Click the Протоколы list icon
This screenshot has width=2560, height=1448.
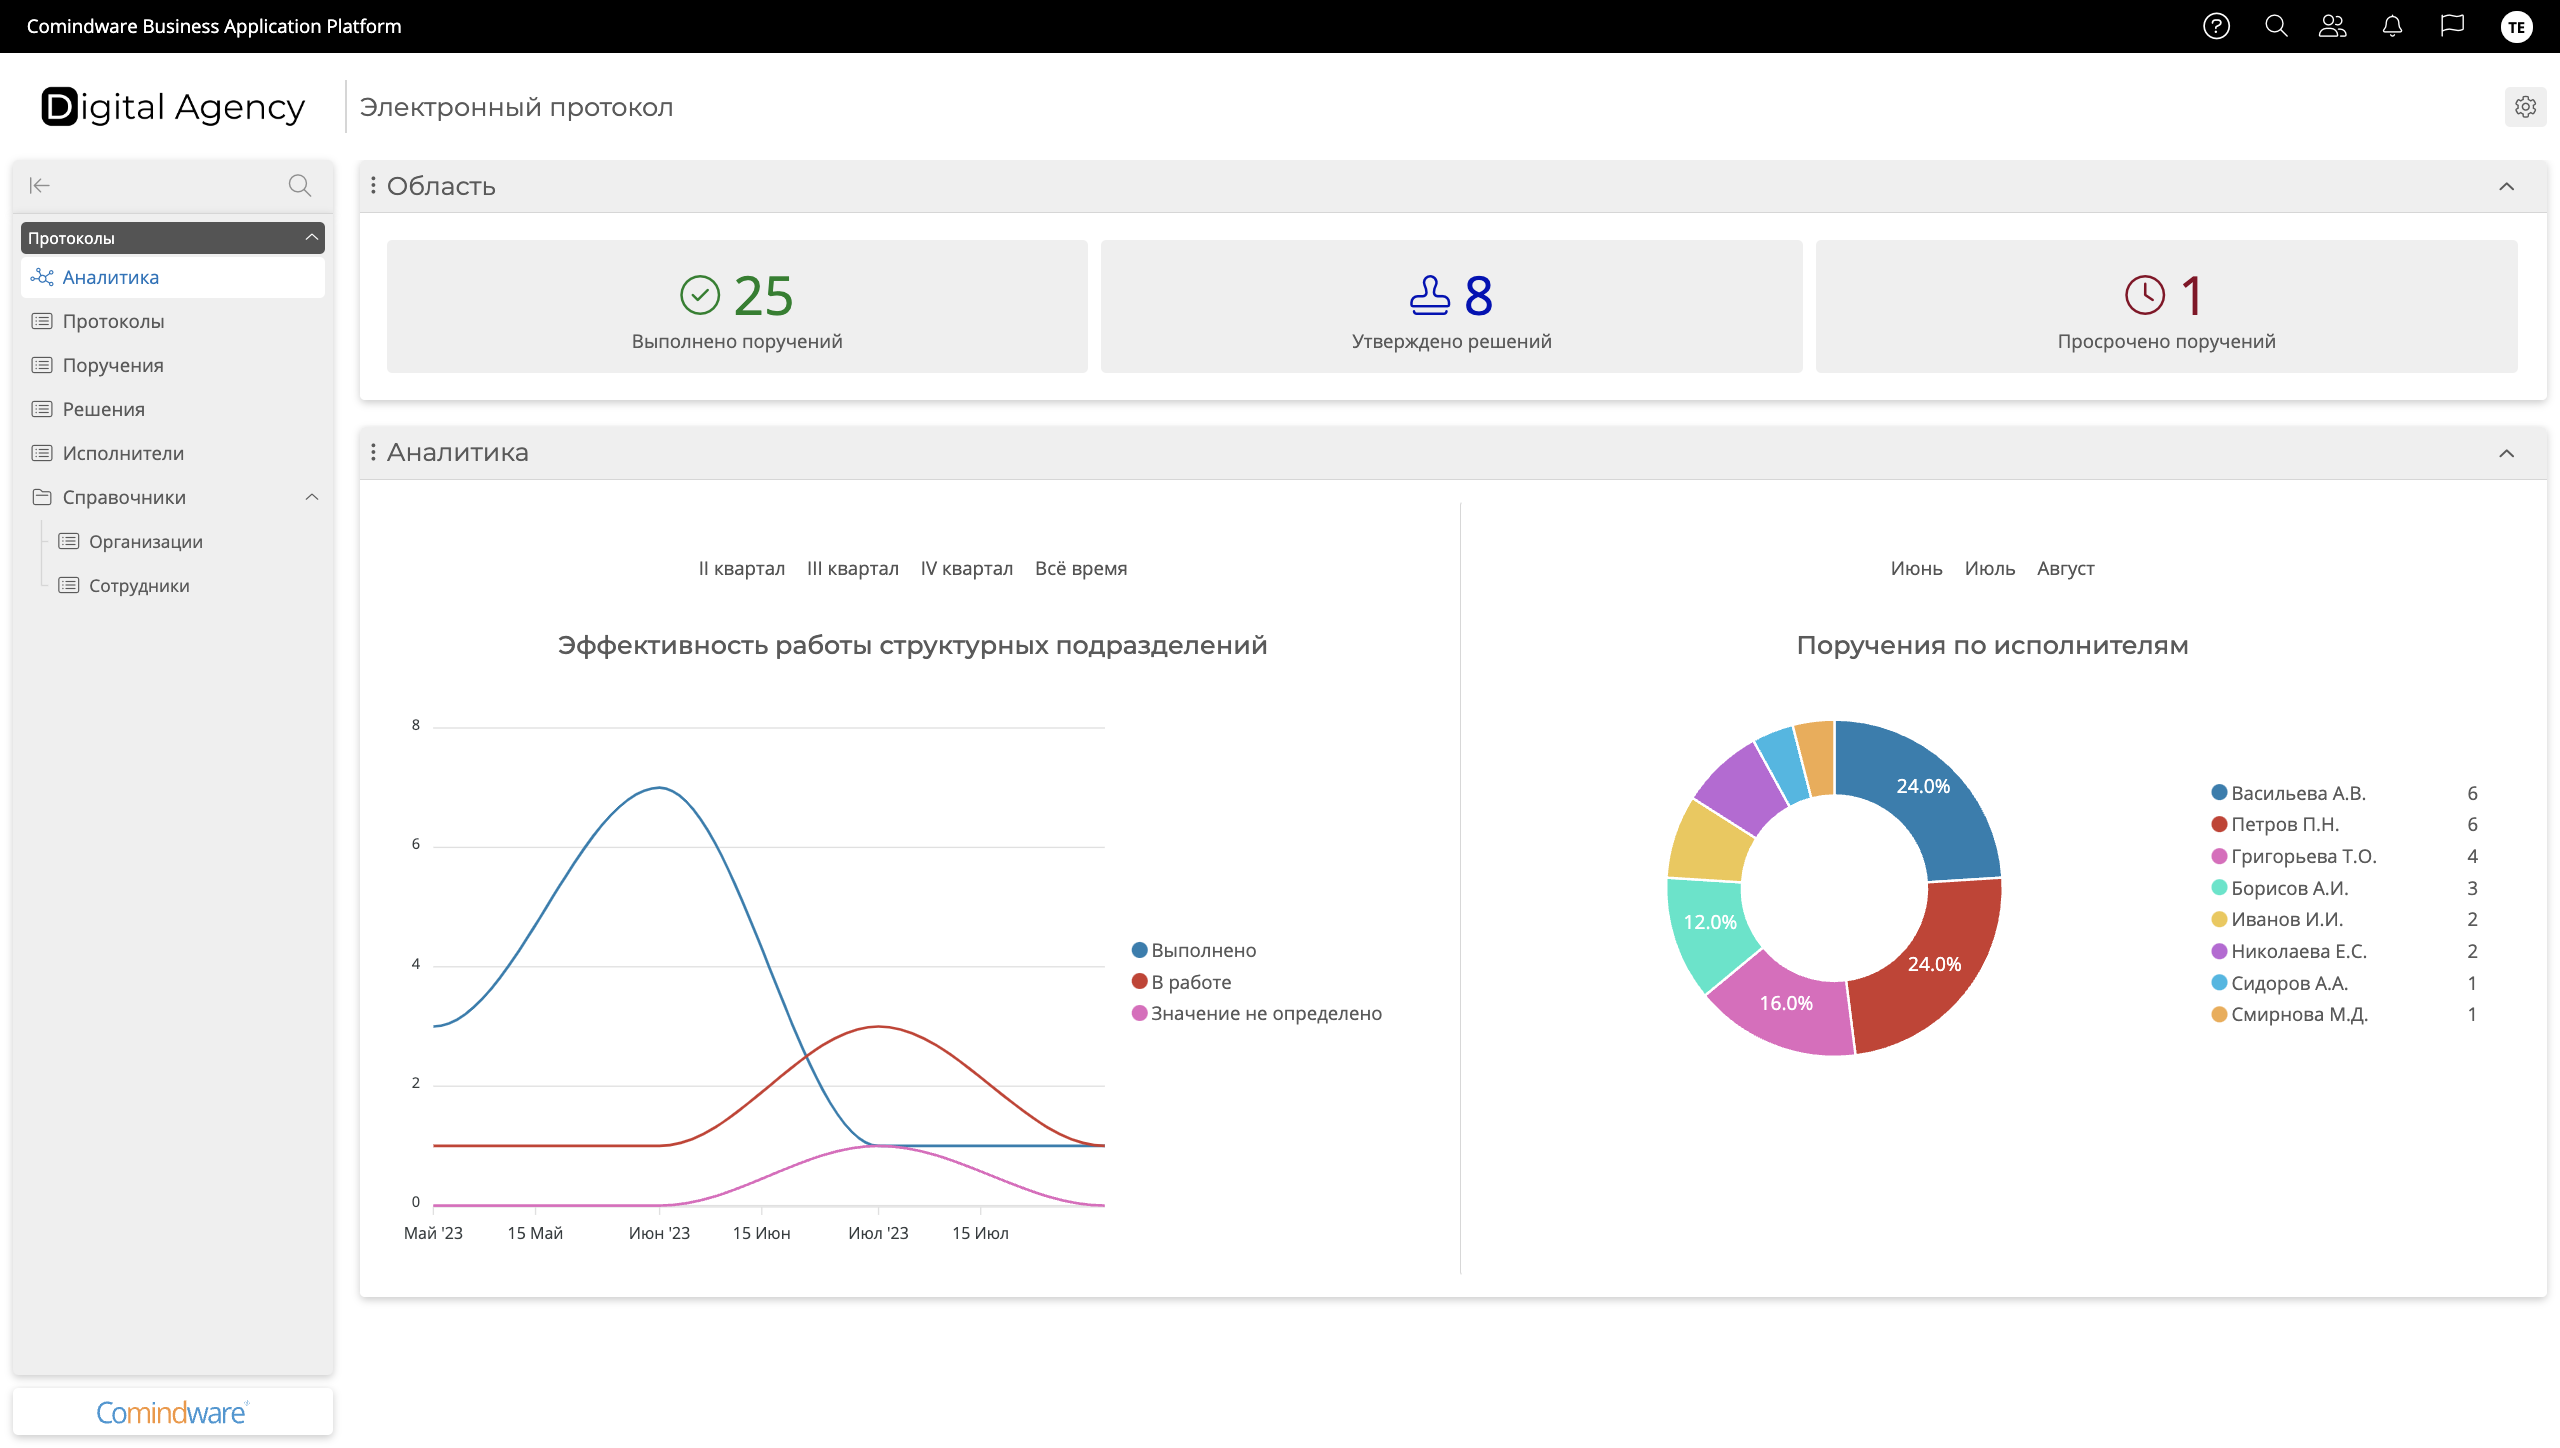pos(42,321)
